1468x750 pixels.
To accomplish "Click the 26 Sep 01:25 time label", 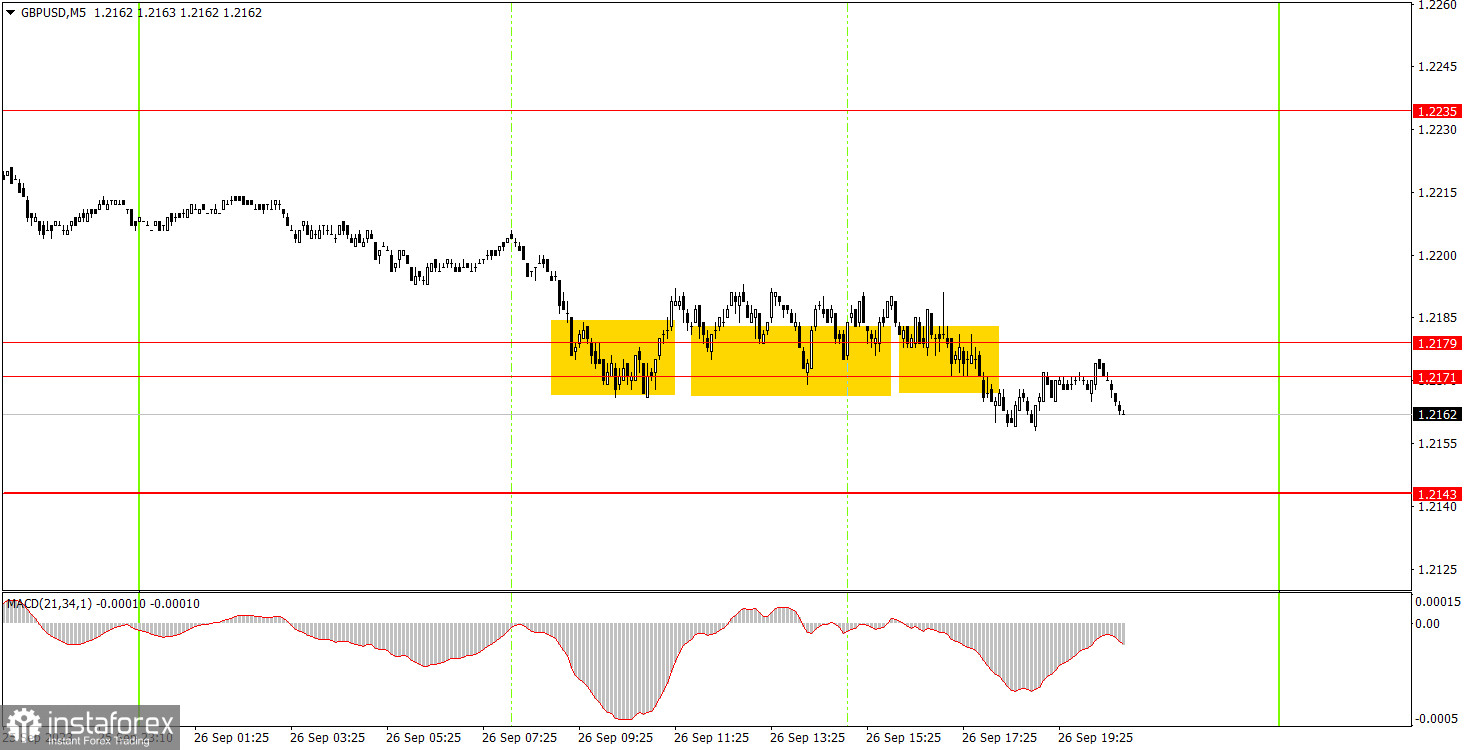I will click(x=231, y=737).
